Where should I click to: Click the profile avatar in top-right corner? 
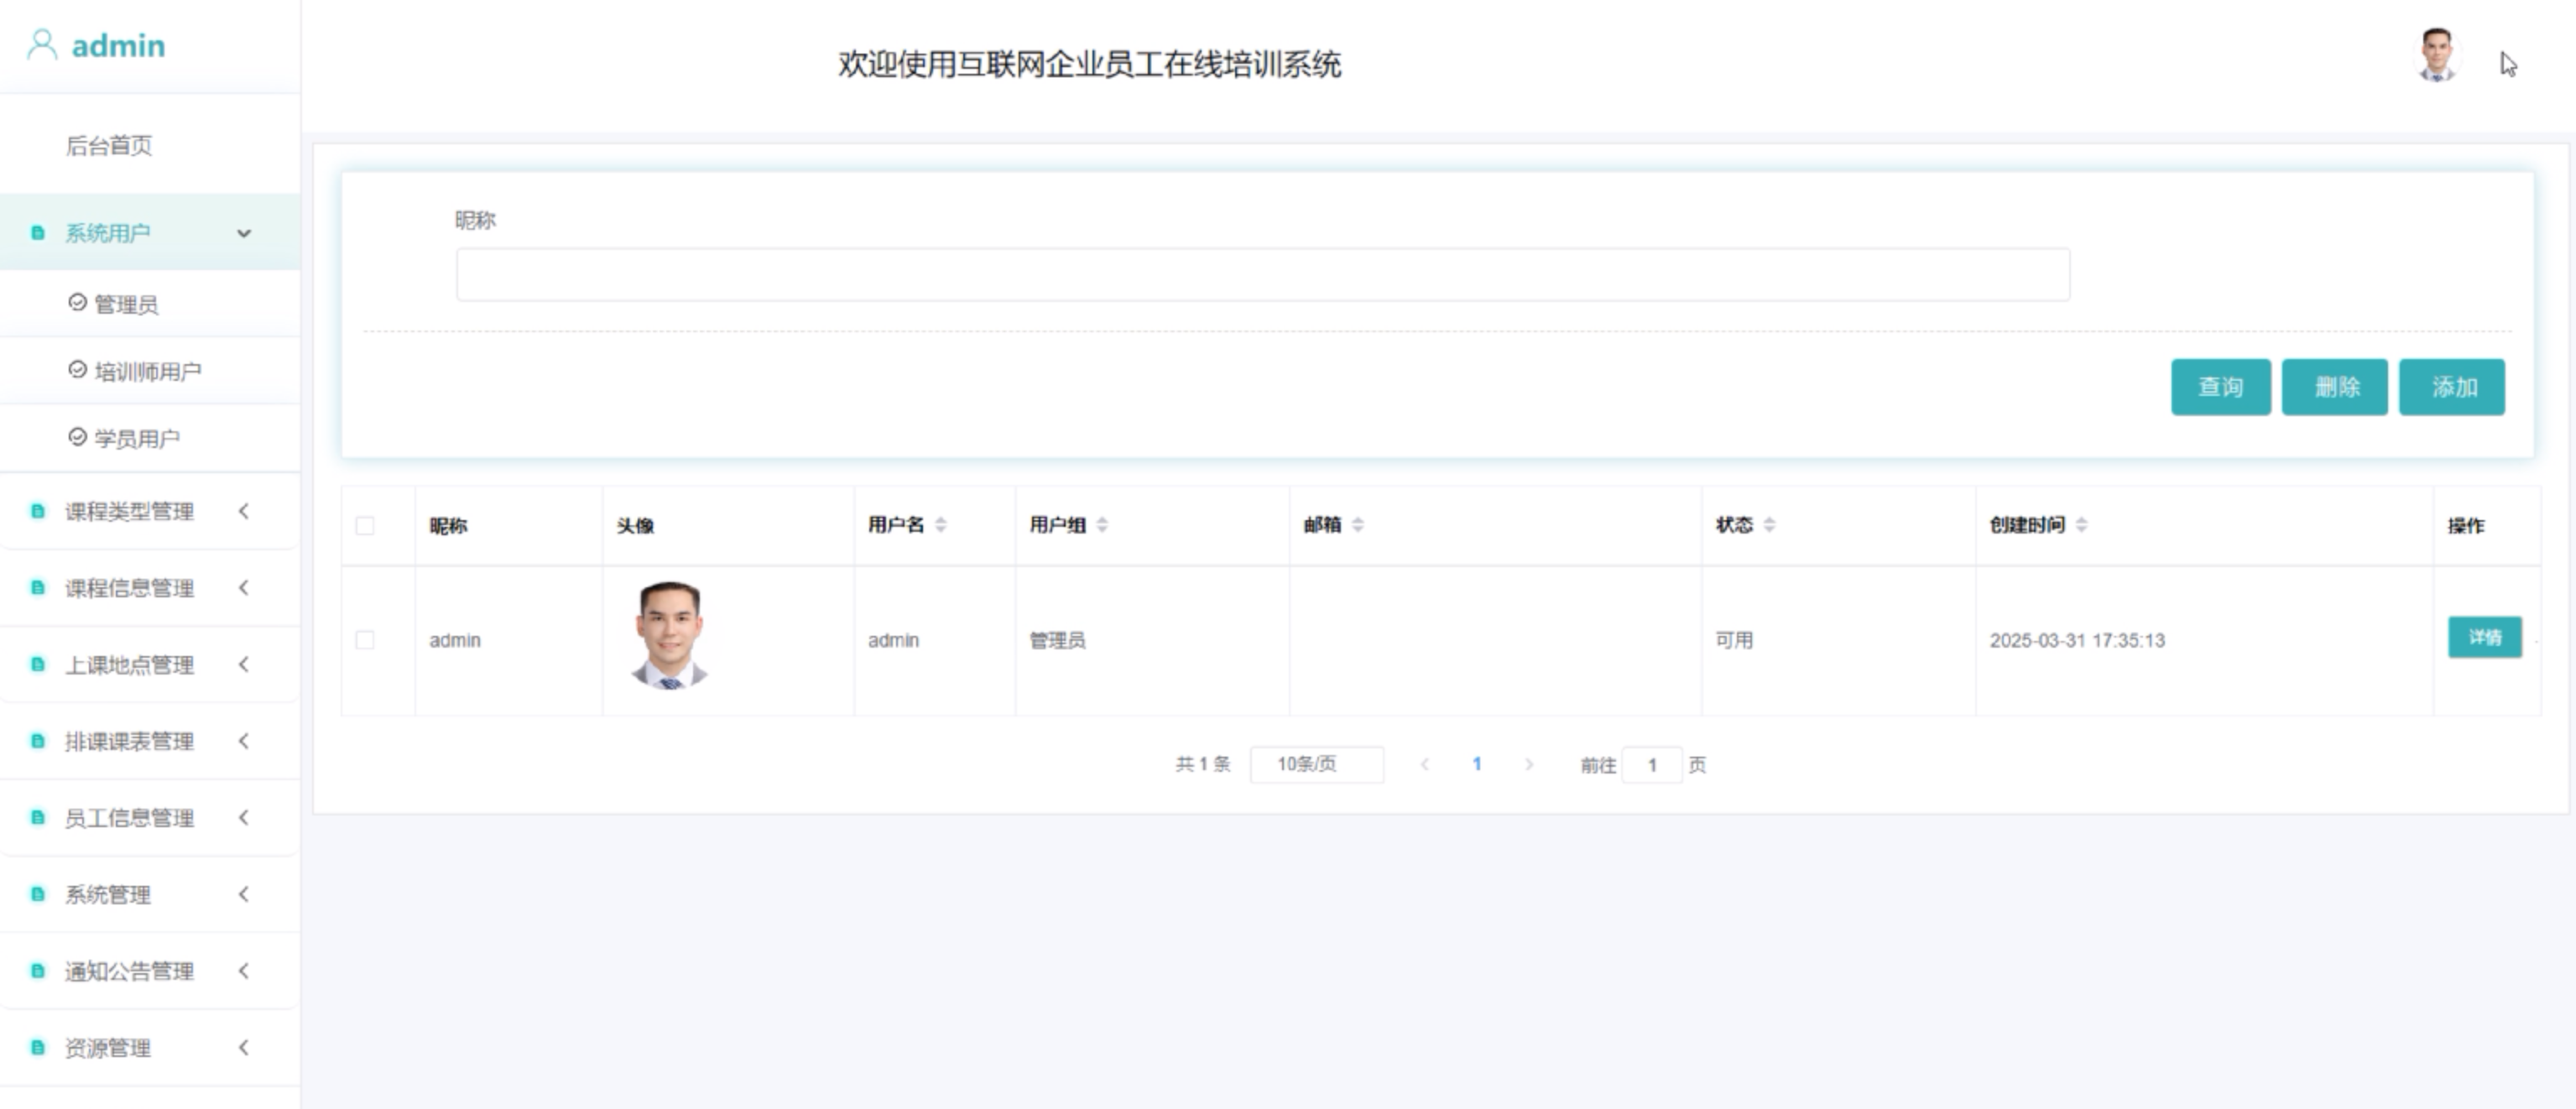tap(2437, 55)
